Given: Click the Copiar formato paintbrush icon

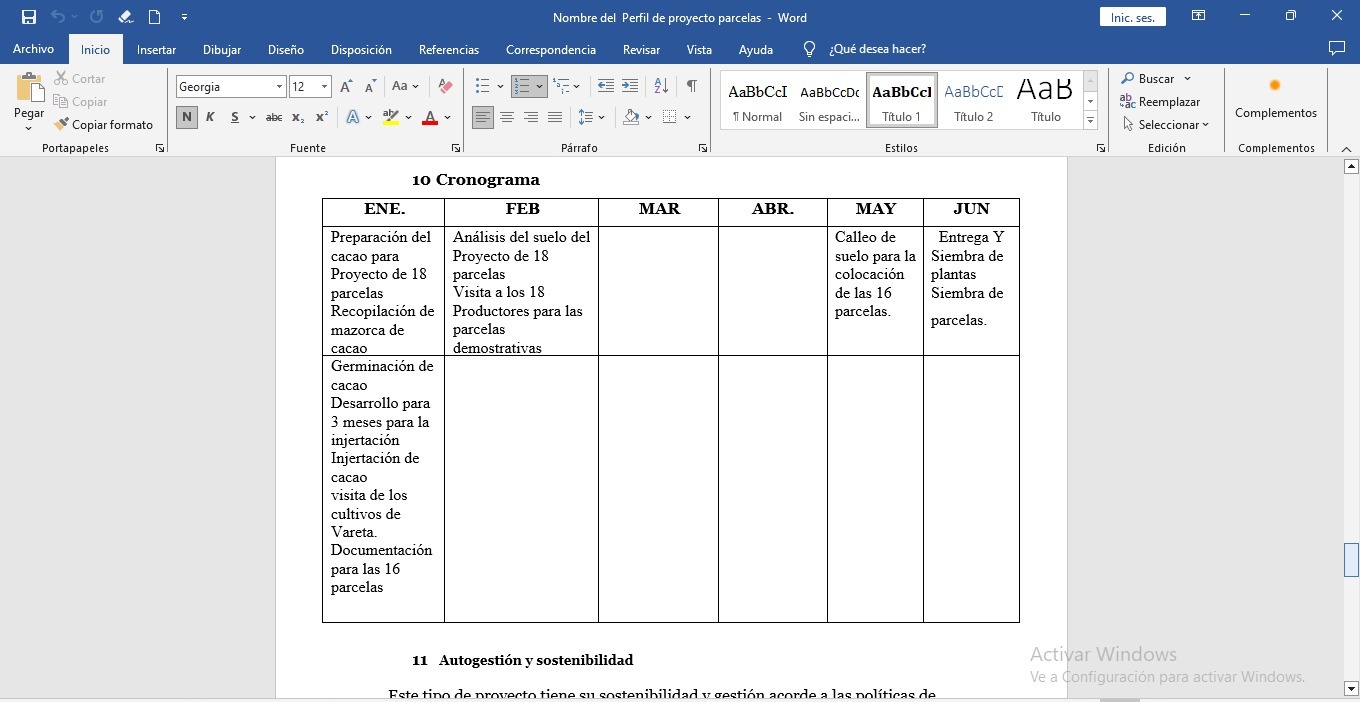Looking at the screenshot, I should point(62,125).
